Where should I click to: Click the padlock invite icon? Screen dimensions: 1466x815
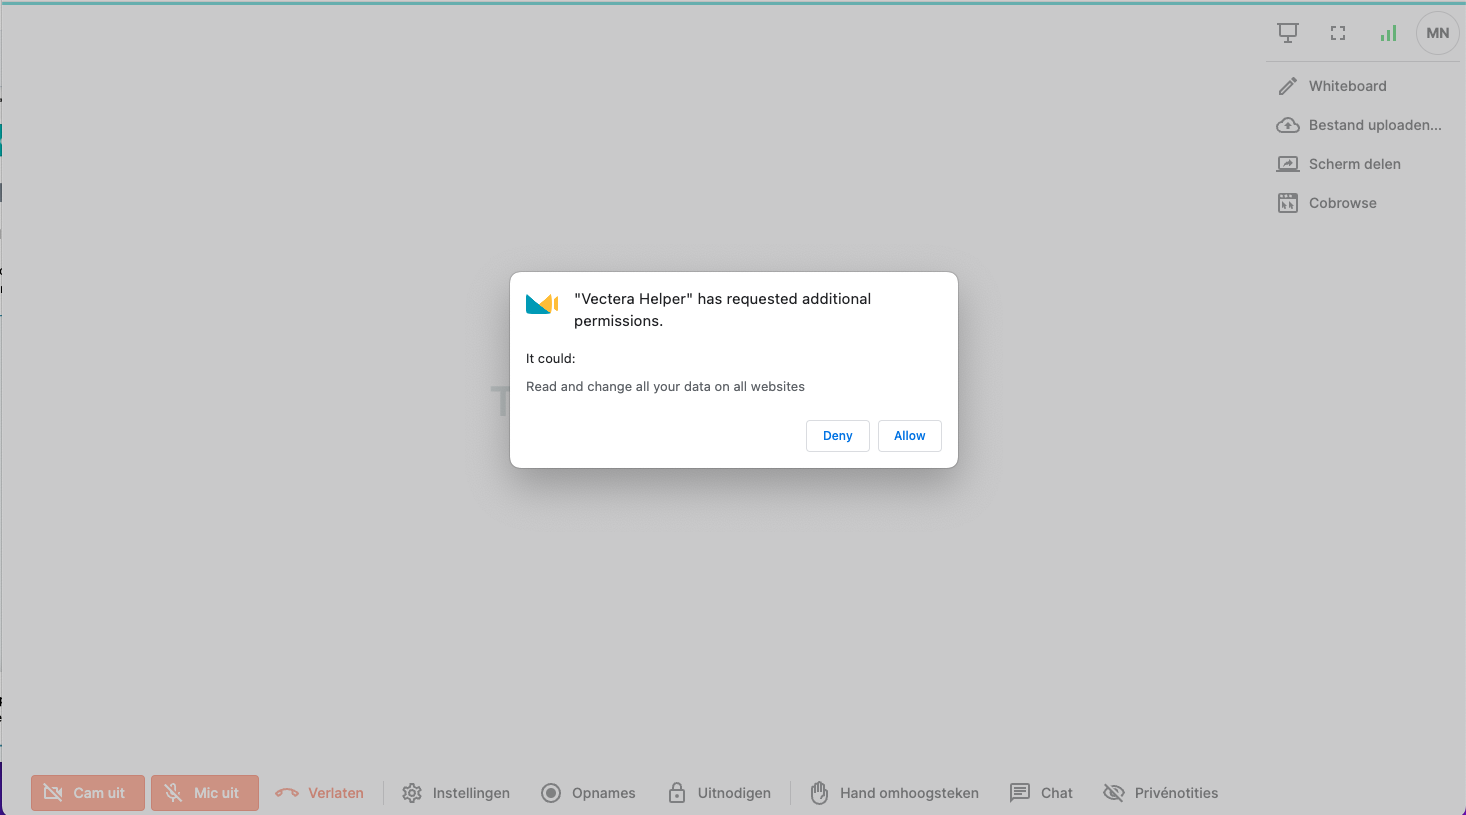tap(677, 793)
